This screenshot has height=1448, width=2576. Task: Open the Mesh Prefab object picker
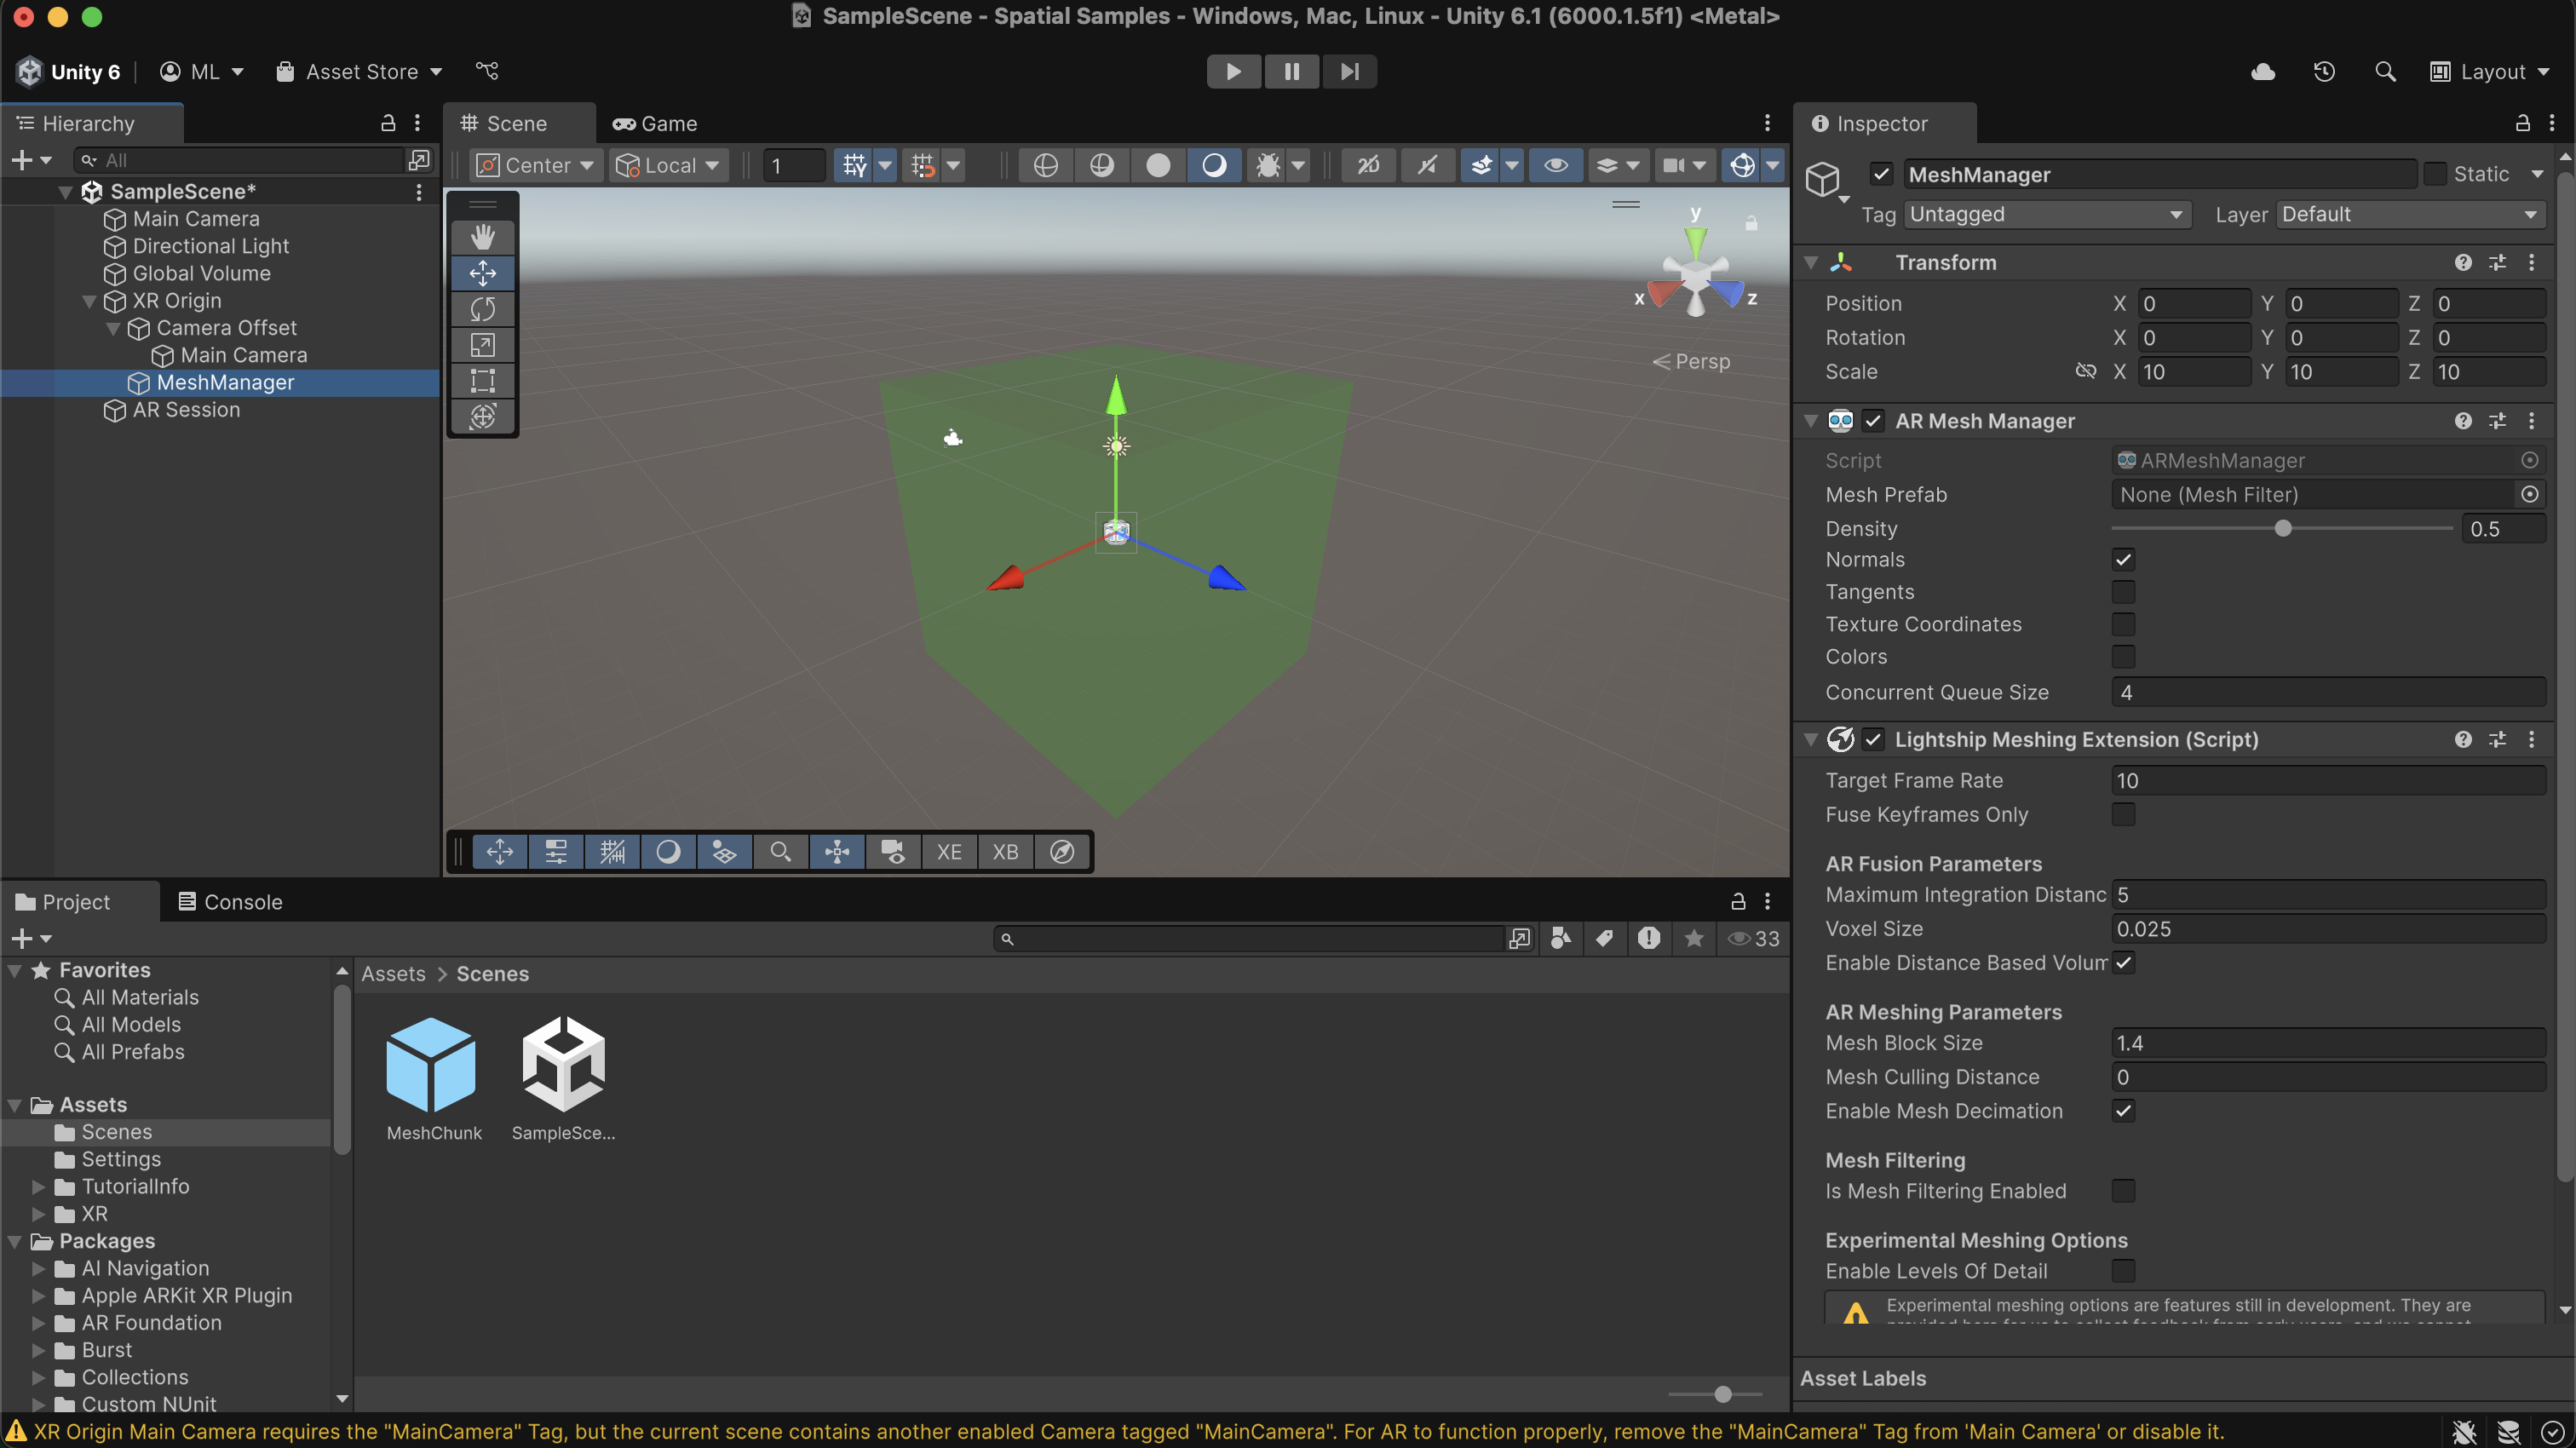coord(2530,494)
